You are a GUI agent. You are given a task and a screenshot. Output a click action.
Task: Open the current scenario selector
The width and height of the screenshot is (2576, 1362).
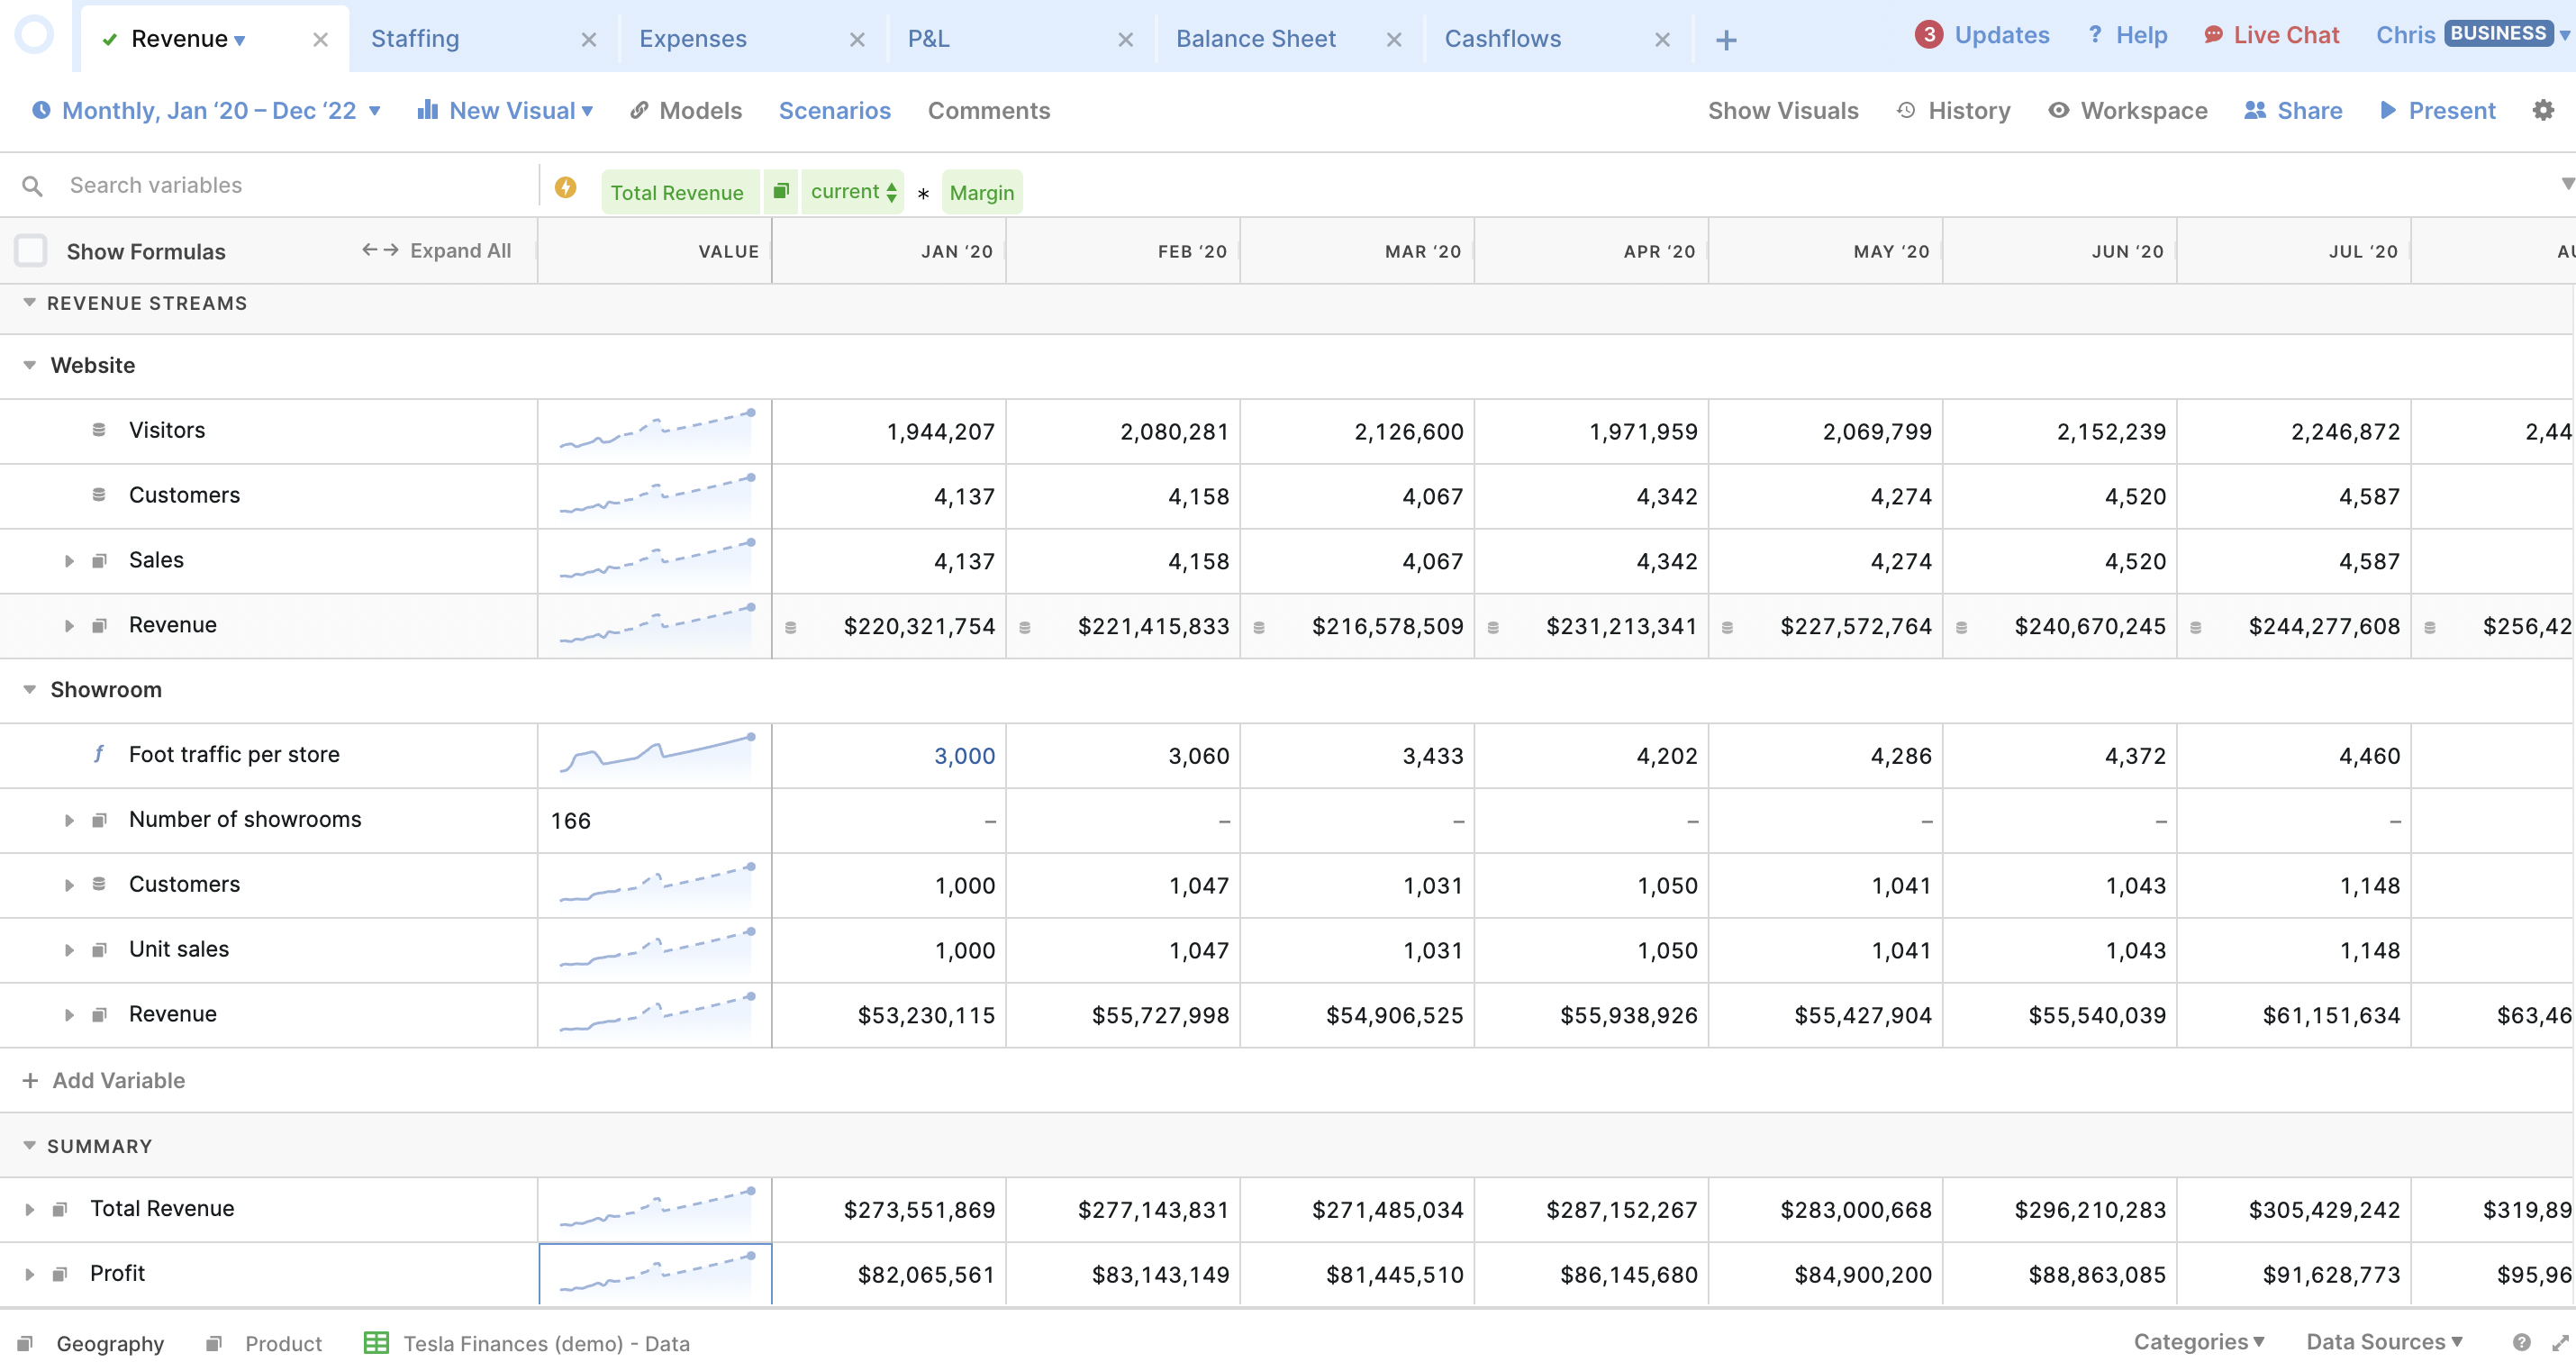853,191
